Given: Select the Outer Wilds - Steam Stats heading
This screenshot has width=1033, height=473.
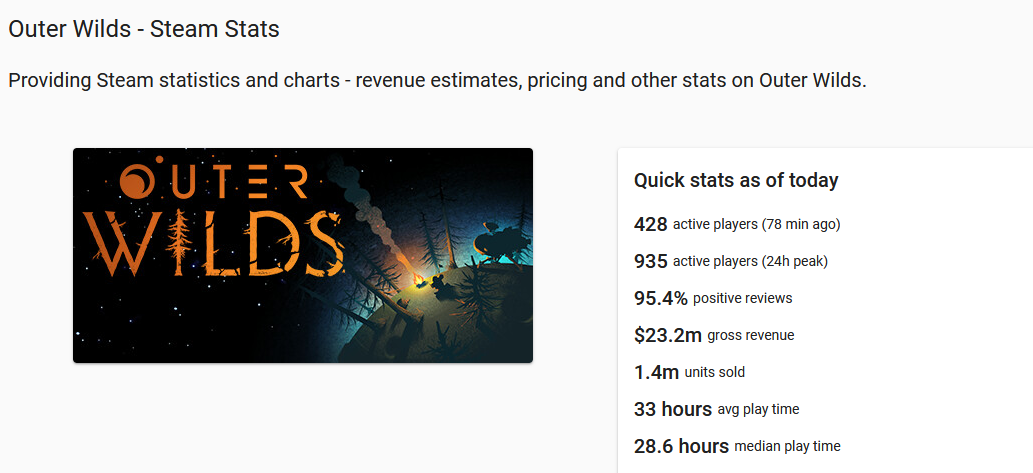Looking at the screenshot, I should tap(144, 29).
